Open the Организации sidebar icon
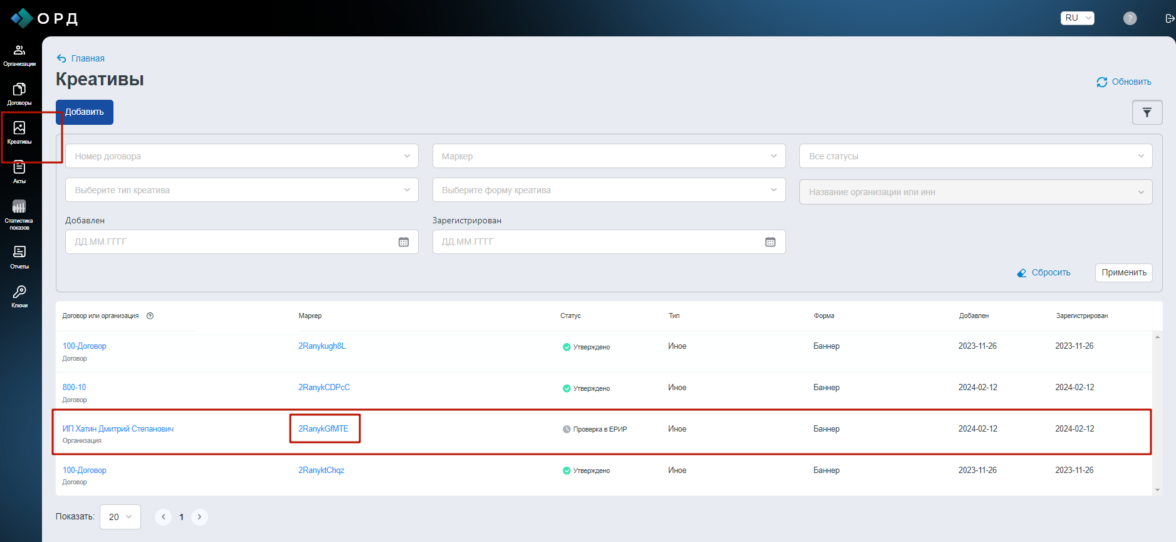Screen dimensions: 1176x542 click(x=19, y=54)
